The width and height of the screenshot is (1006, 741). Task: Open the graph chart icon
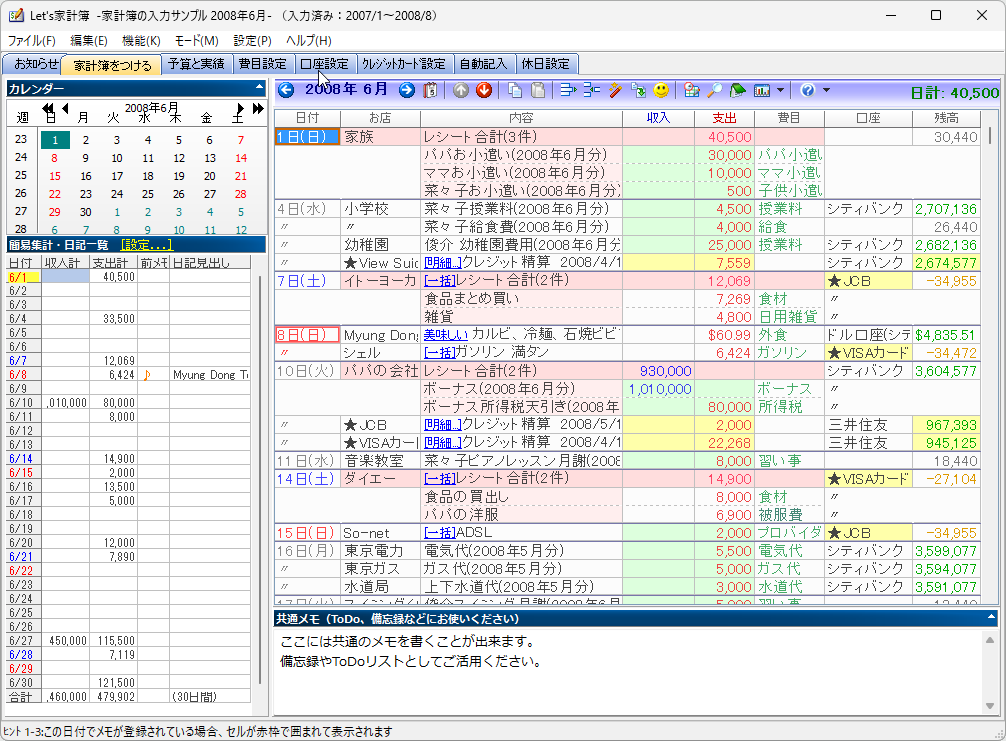(762, 91)
